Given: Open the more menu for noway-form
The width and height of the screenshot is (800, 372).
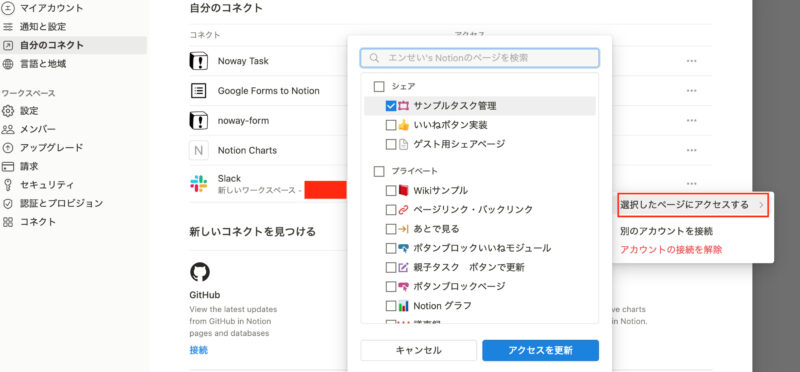Looking at the screenshot, I should [x=691, y=120].
